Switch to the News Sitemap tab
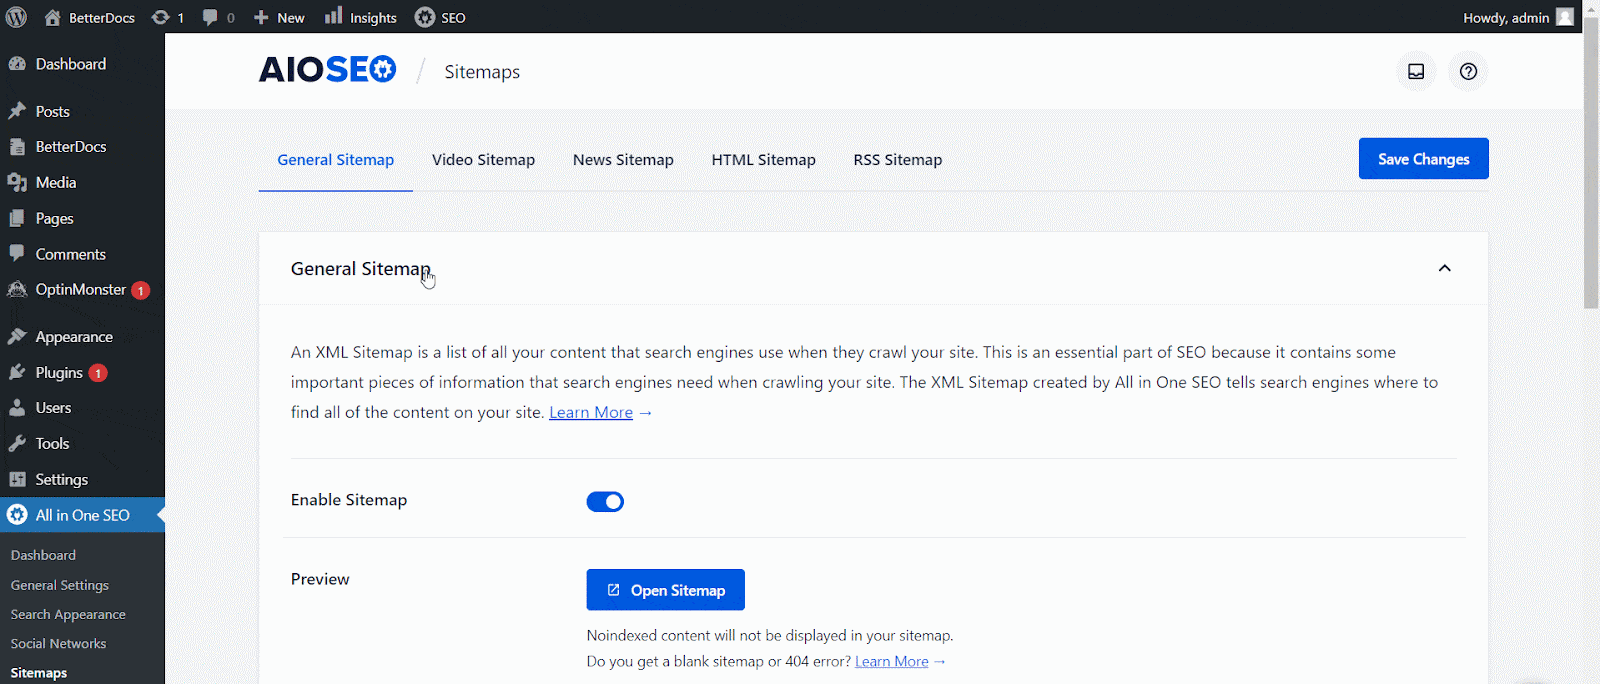 623,160
